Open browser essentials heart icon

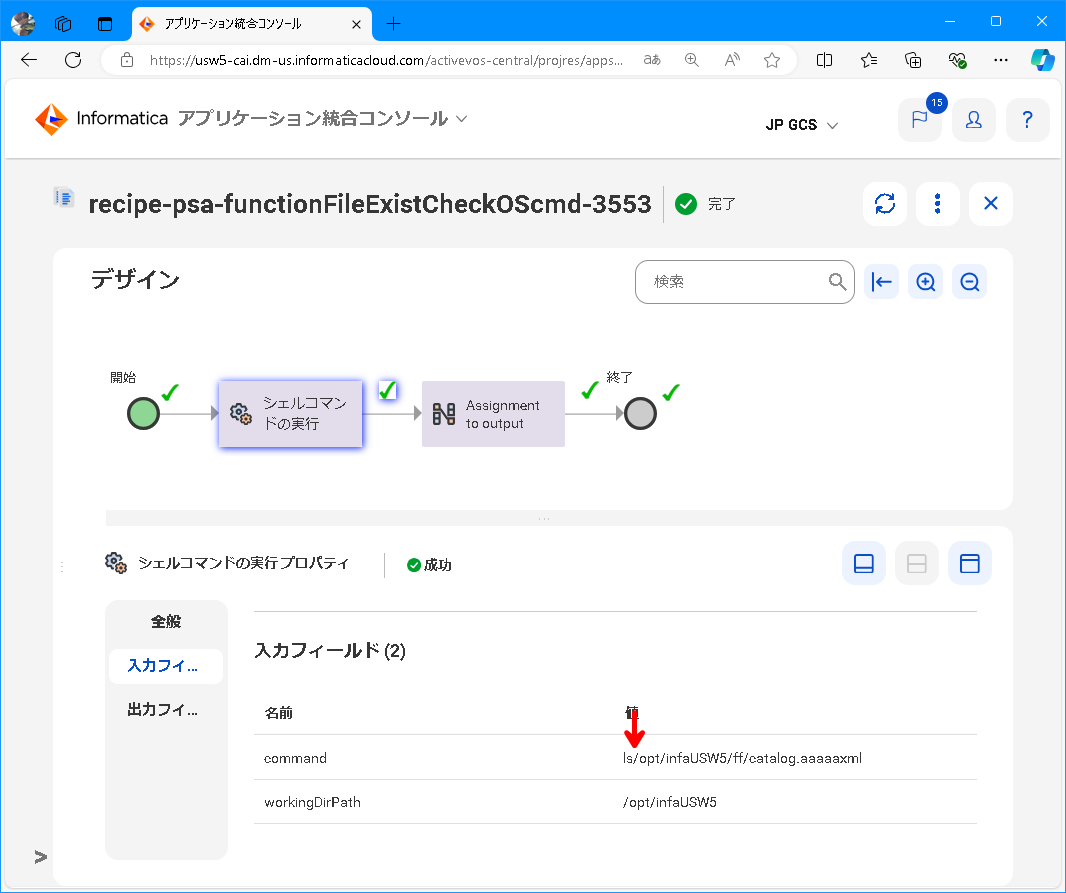click(x=957, y=60)
